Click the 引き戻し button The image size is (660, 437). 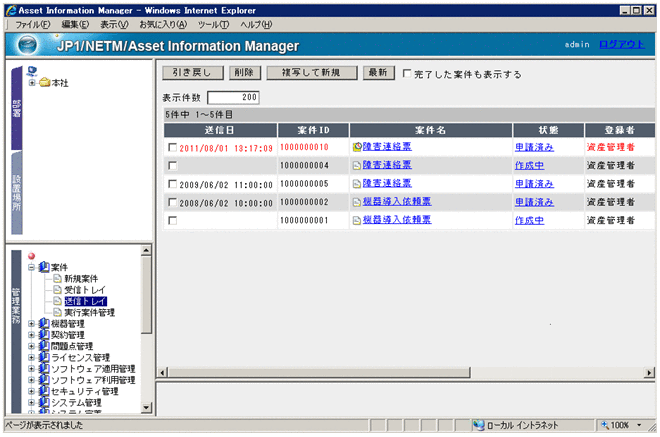pyautogui.click(x=193, y=73)
